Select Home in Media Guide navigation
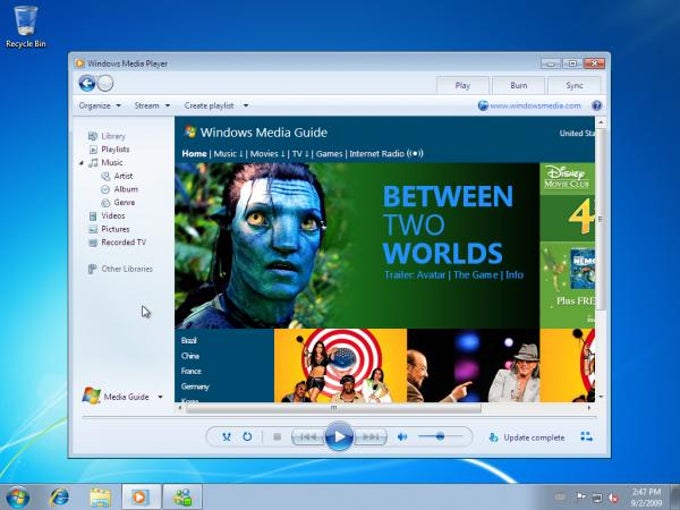Screen dimensions: 680x510 point(194,154)
